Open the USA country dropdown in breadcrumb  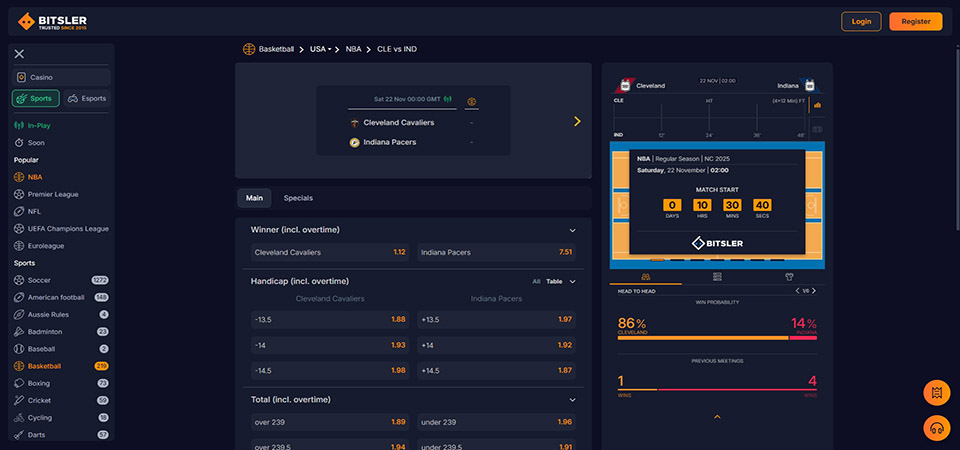point(320,49)
